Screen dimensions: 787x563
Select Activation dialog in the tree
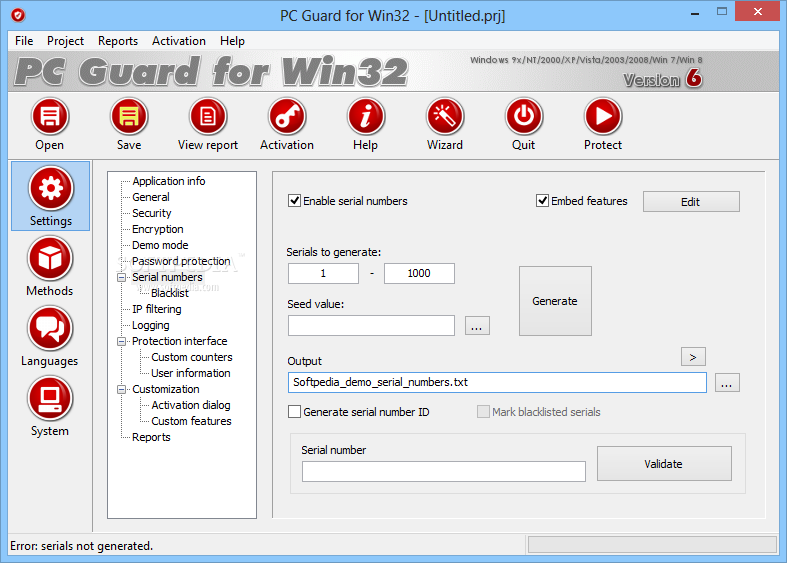click(x=191, y=405)
